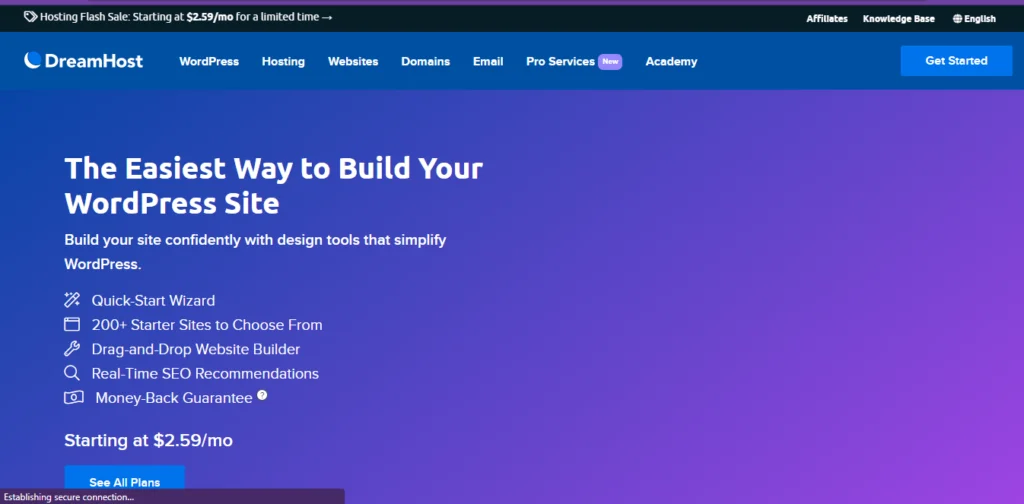
Task: Click the Get Started button
Action: click(x=956, y=61)
